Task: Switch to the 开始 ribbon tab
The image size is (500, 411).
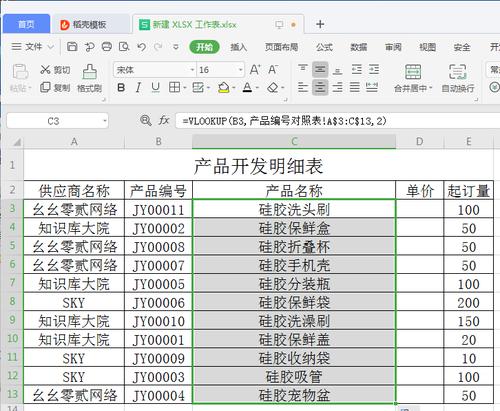Action: (x=204, y=47)
